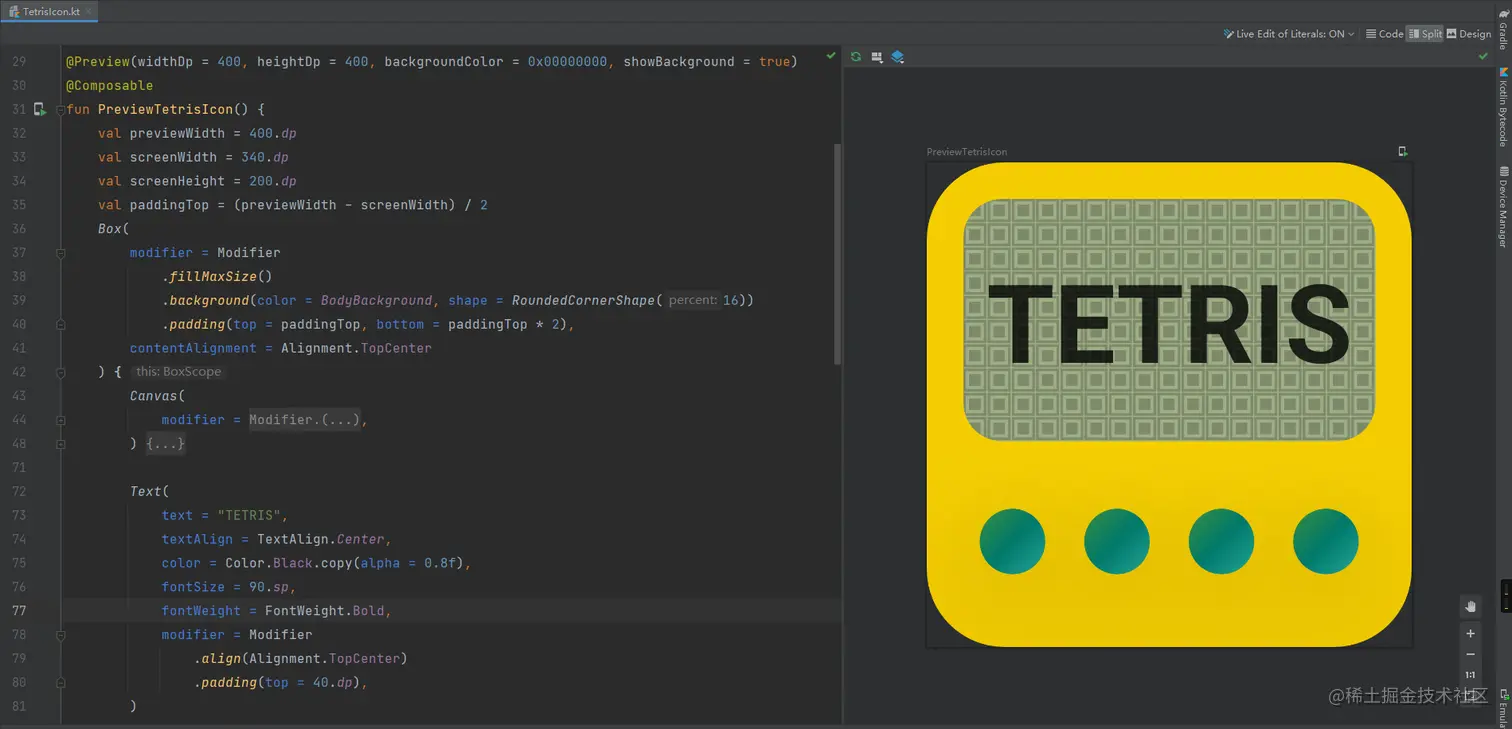Switch to Design-only view
Viewport: 1512px width, 729px height.
(x=1468, y=34)
